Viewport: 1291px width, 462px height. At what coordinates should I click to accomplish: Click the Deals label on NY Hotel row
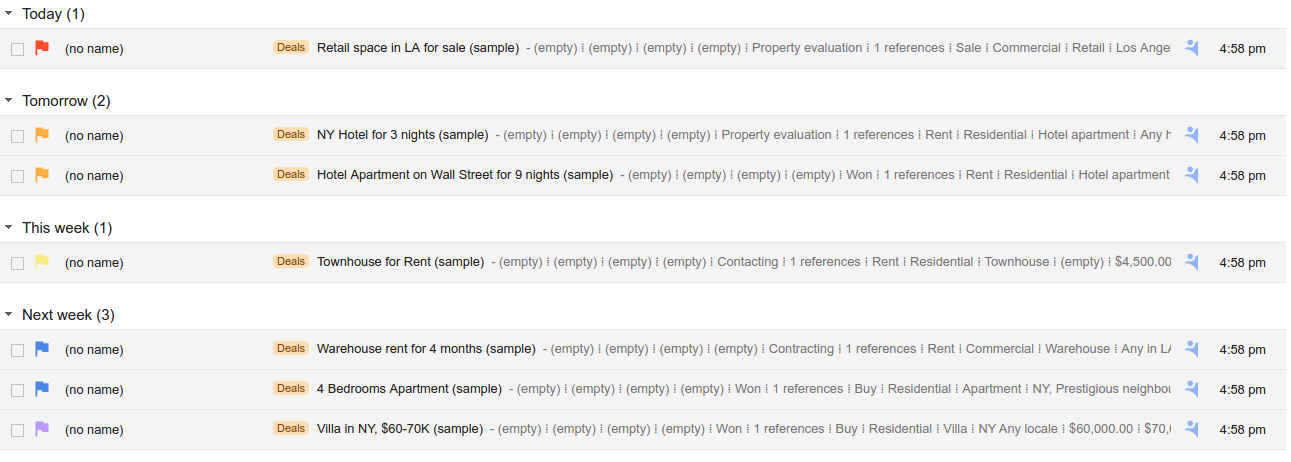291,134
